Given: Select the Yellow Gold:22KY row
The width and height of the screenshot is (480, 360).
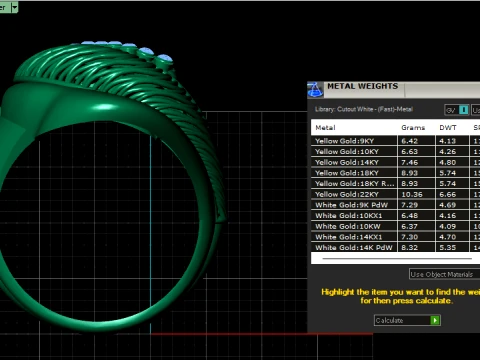Looking at the screenshot, I should pyautogui.click(x=395, y=194).
